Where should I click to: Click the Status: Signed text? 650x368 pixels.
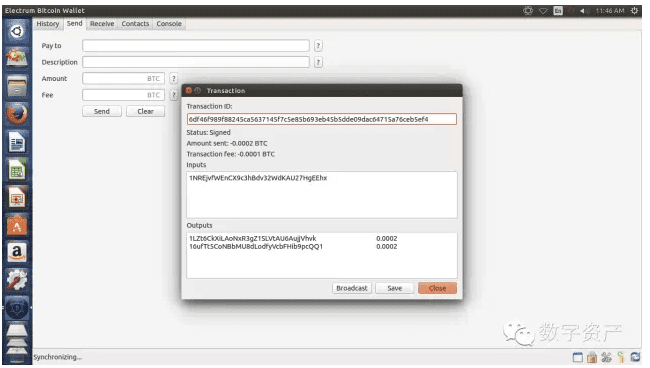pos(209,133)
